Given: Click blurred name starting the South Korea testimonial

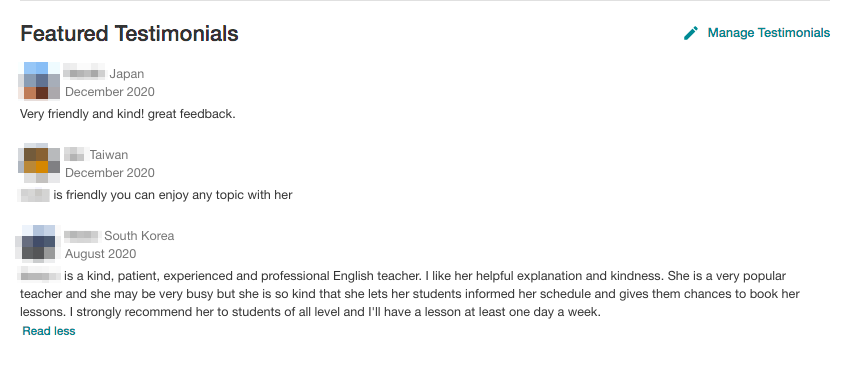Looking at the screenshot, I should tap(39, 276).
